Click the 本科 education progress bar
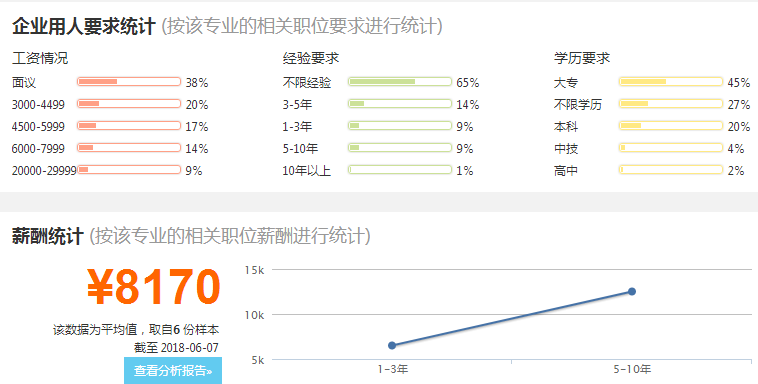Screen dimensions: 758x384 [x=671, y=126]
